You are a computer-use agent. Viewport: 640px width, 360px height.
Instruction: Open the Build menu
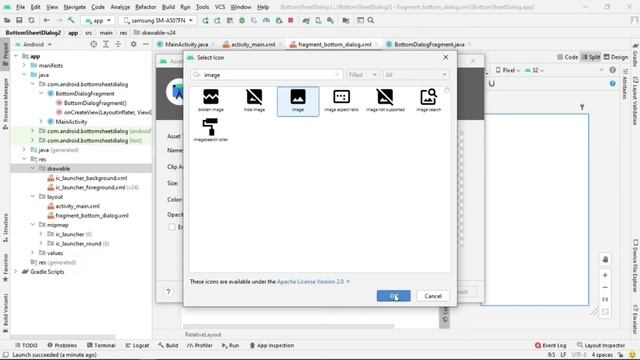pyautogui.click(x=168, y=7)
